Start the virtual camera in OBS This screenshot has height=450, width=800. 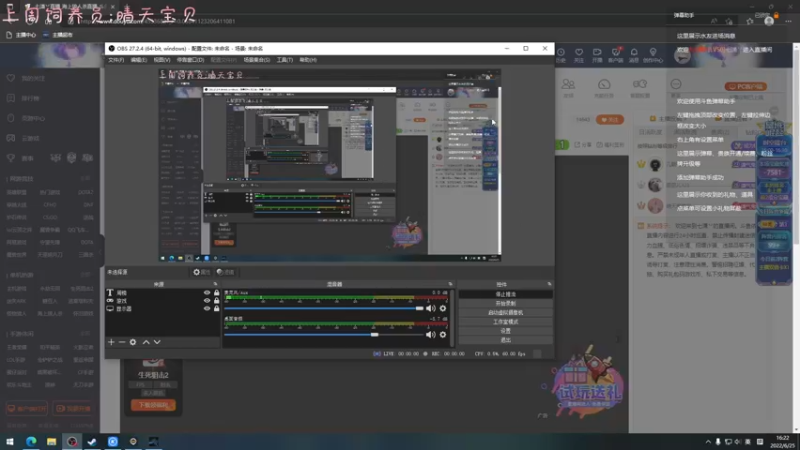(505, 313)
